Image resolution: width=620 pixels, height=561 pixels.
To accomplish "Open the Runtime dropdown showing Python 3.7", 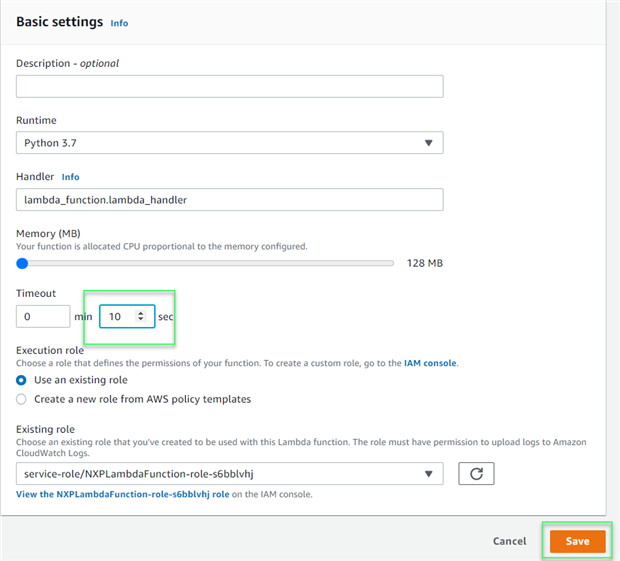I will coord(229,143).
